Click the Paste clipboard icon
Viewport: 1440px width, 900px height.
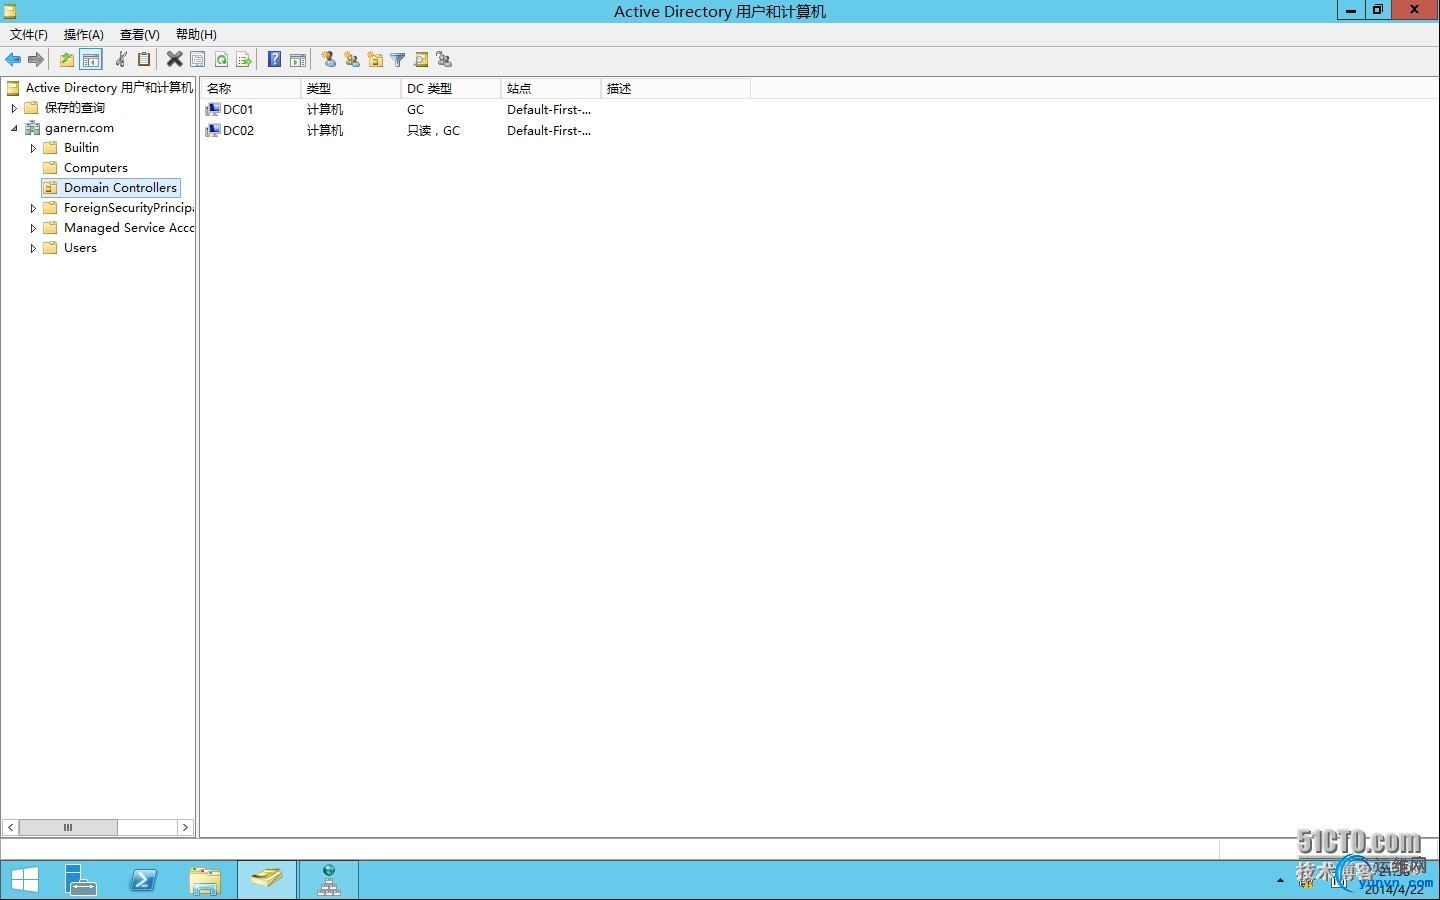point(144,60)
